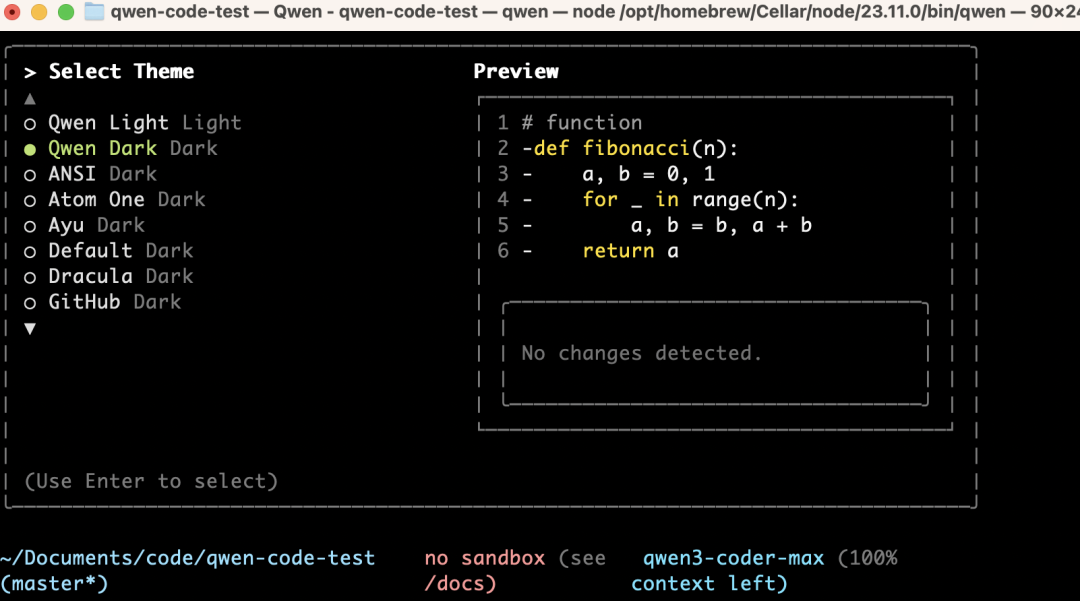1080x601 pixels.
Task: Click the 'Select Theme' heading
Action: tap(121, 72)
